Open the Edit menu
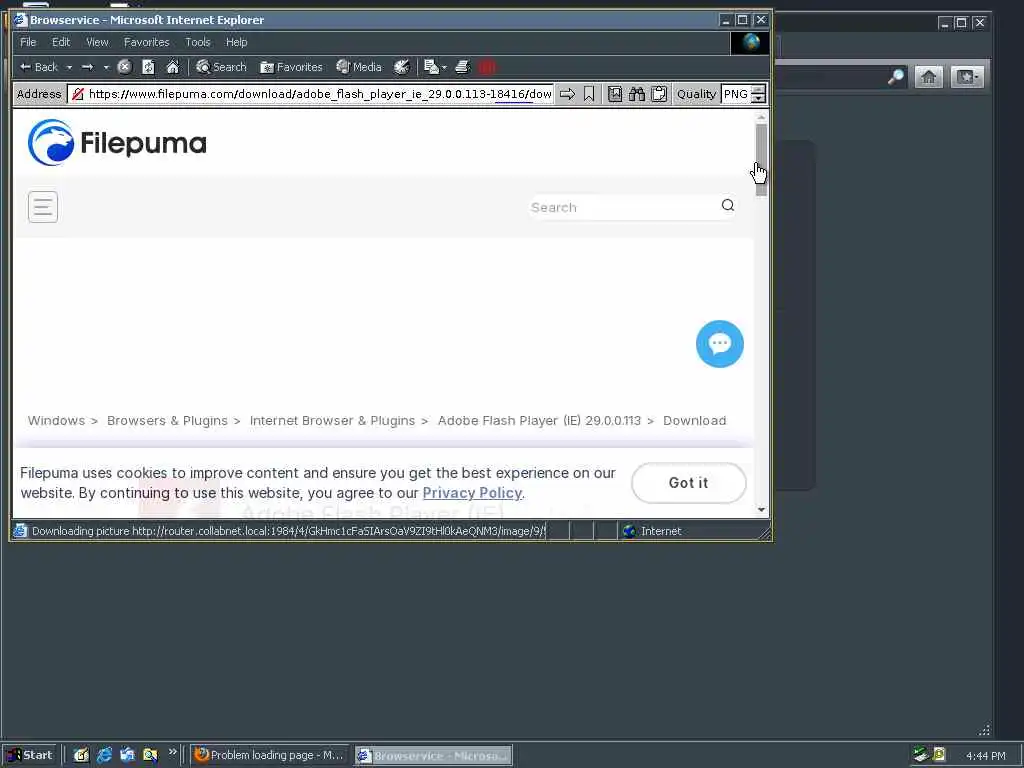Viewport: 1024px width, 768px height. pyautogui.click(x=61, y=42)
